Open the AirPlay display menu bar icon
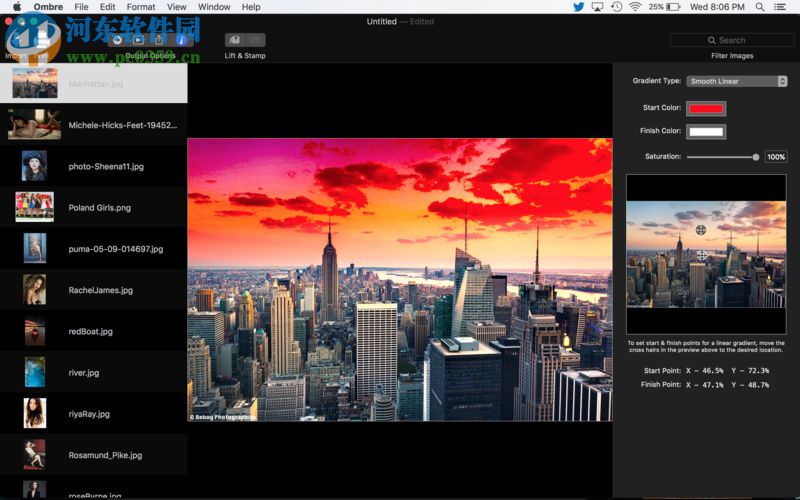 click(x=597, y=7)
